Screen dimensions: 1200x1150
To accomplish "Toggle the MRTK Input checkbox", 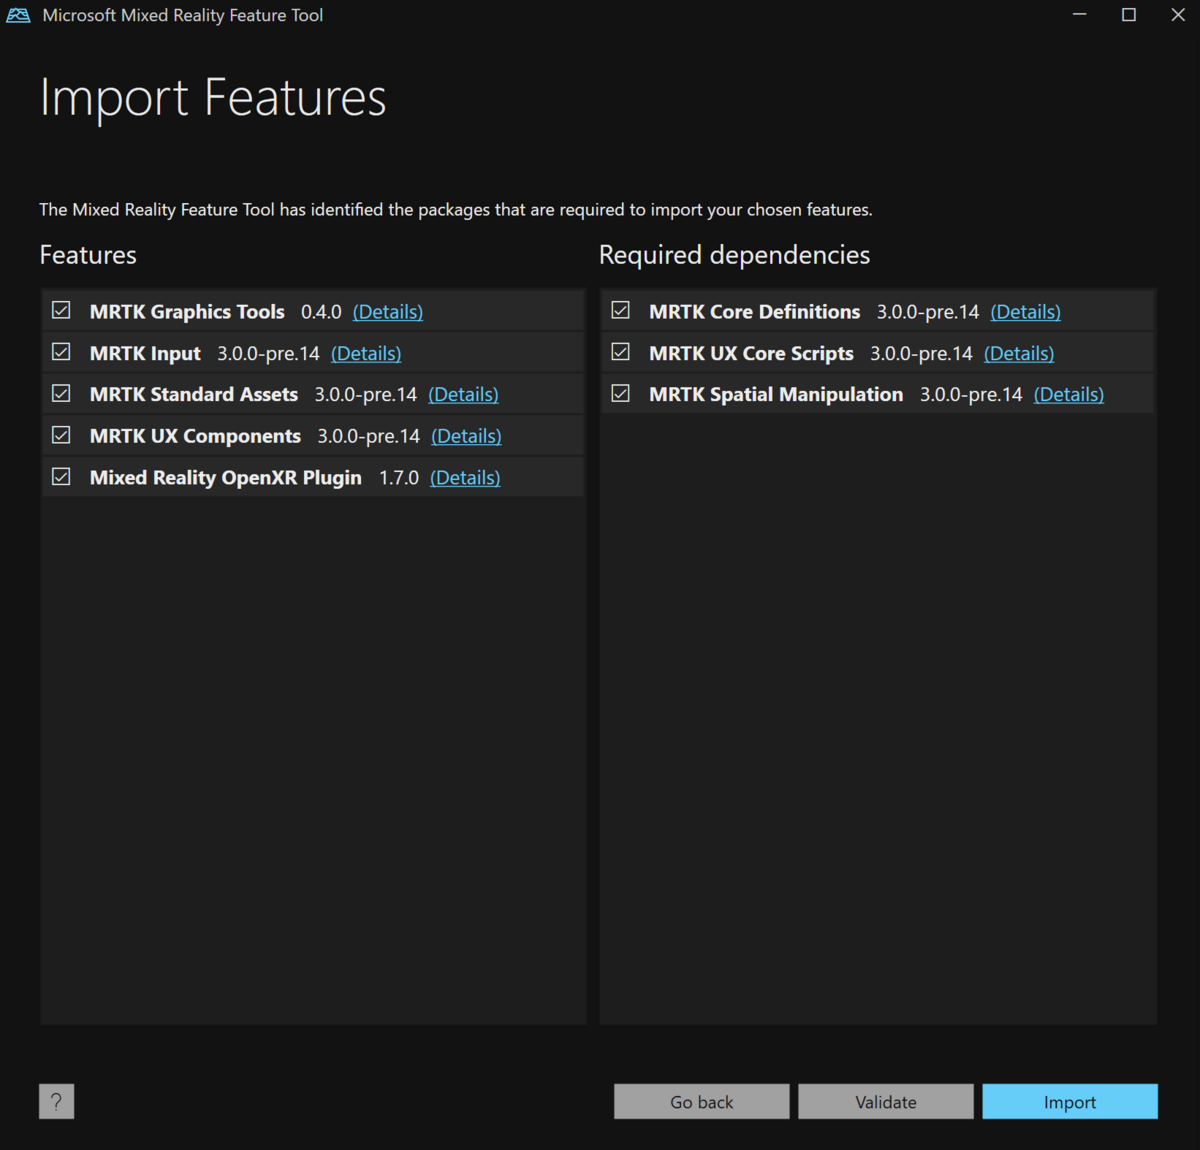I will [x=62, y=352].
